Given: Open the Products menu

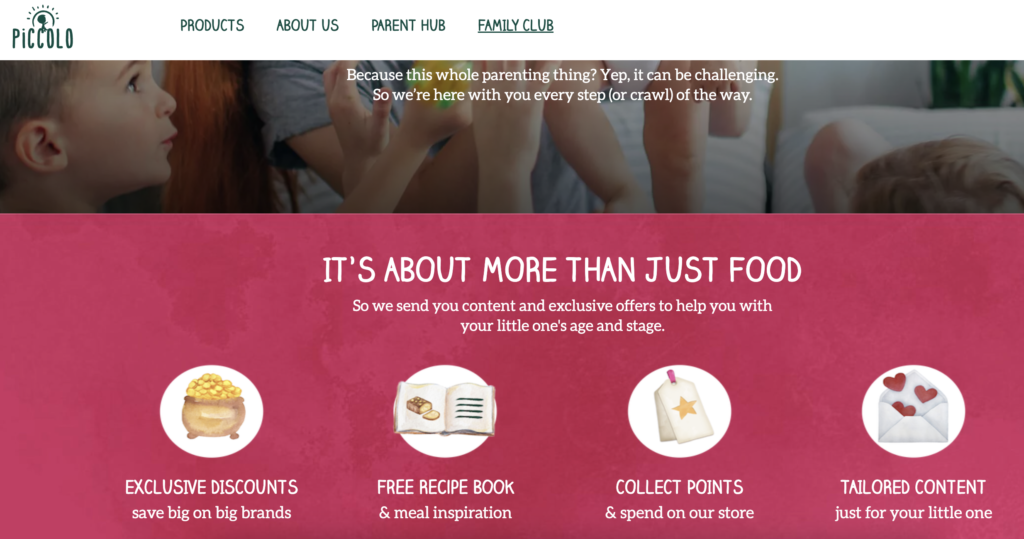Looking at the screenshot, I should (x=212, y=25).
